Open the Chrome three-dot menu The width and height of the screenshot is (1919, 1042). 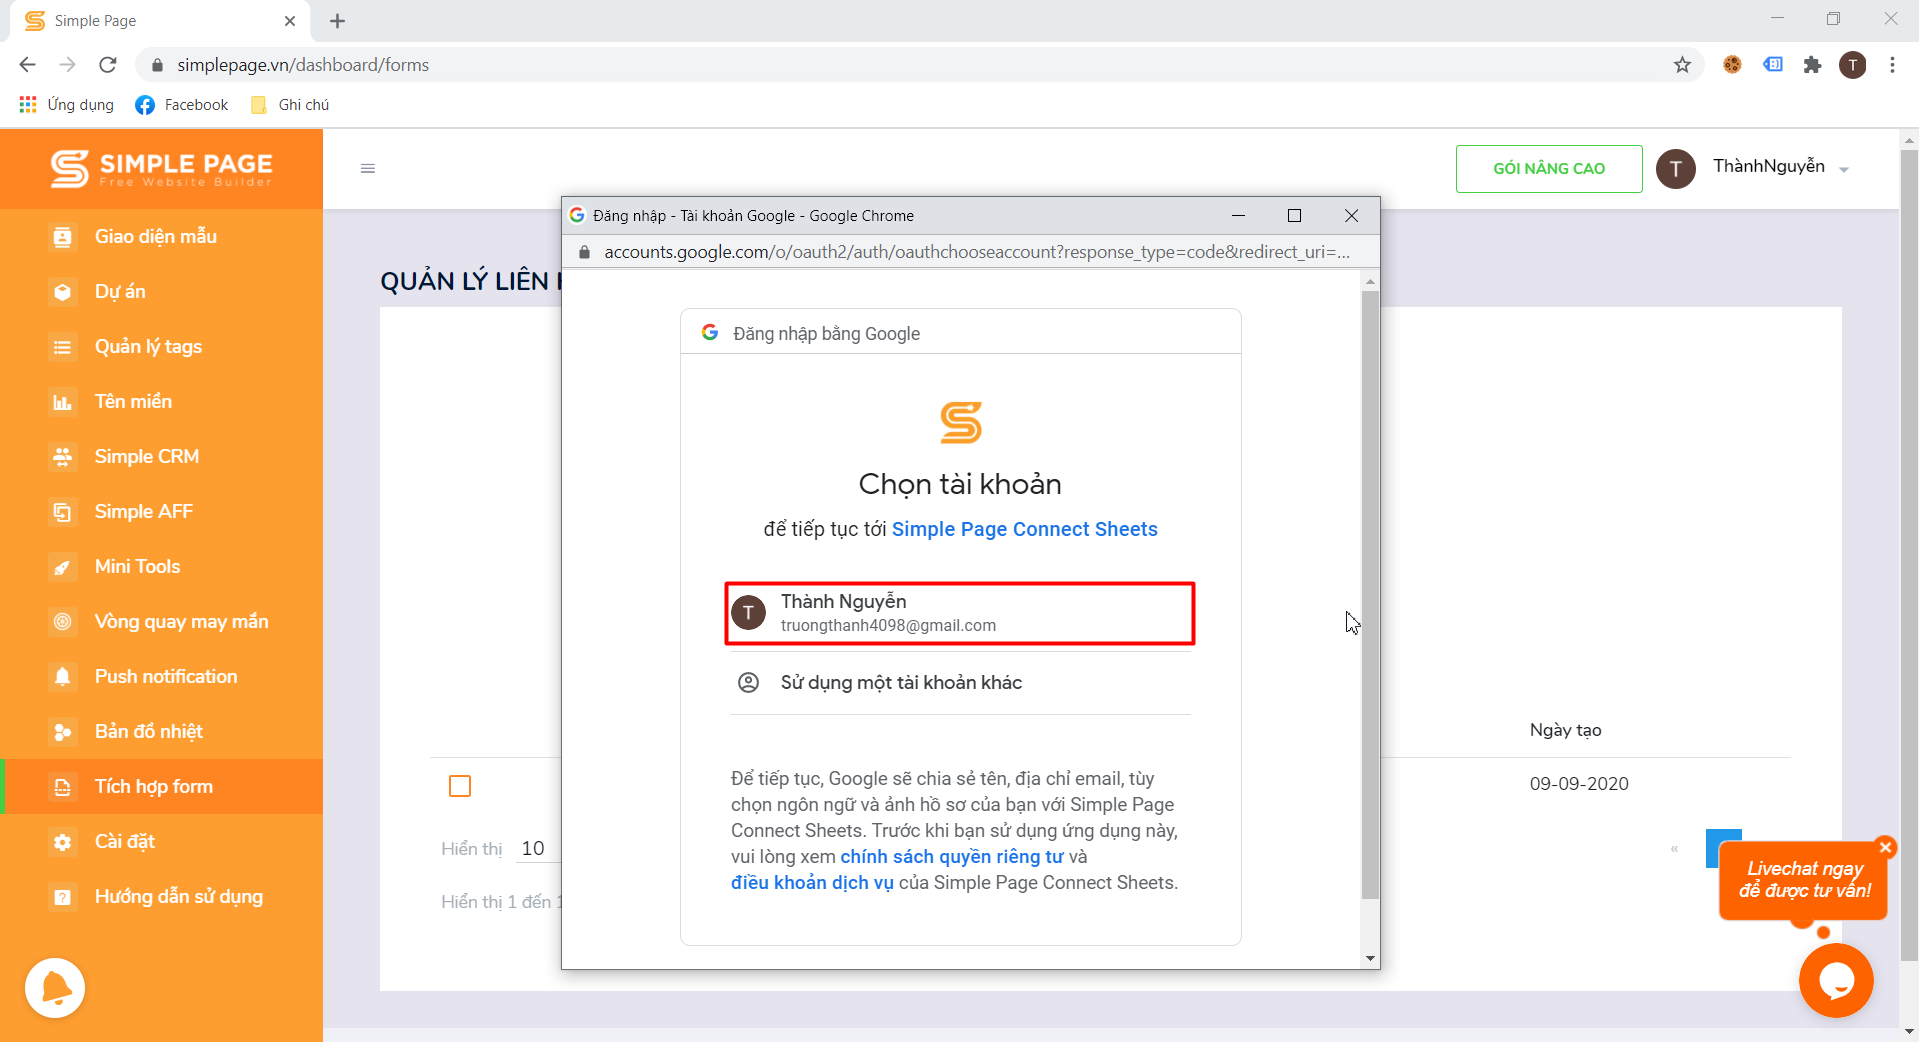click(x=1892, y=65)
